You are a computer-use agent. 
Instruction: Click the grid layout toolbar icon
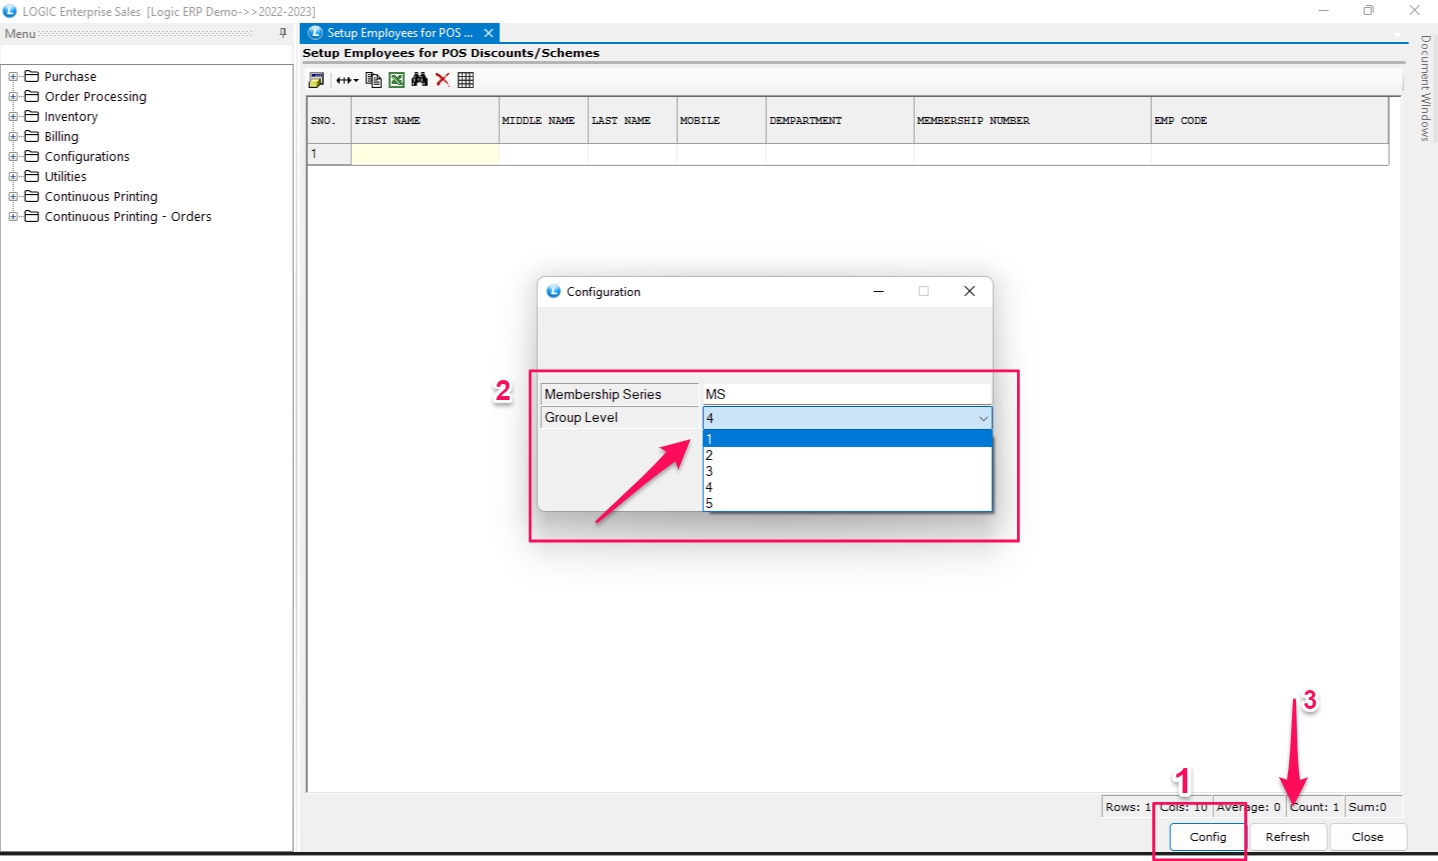pyautogui.click(x=466, y=80)
